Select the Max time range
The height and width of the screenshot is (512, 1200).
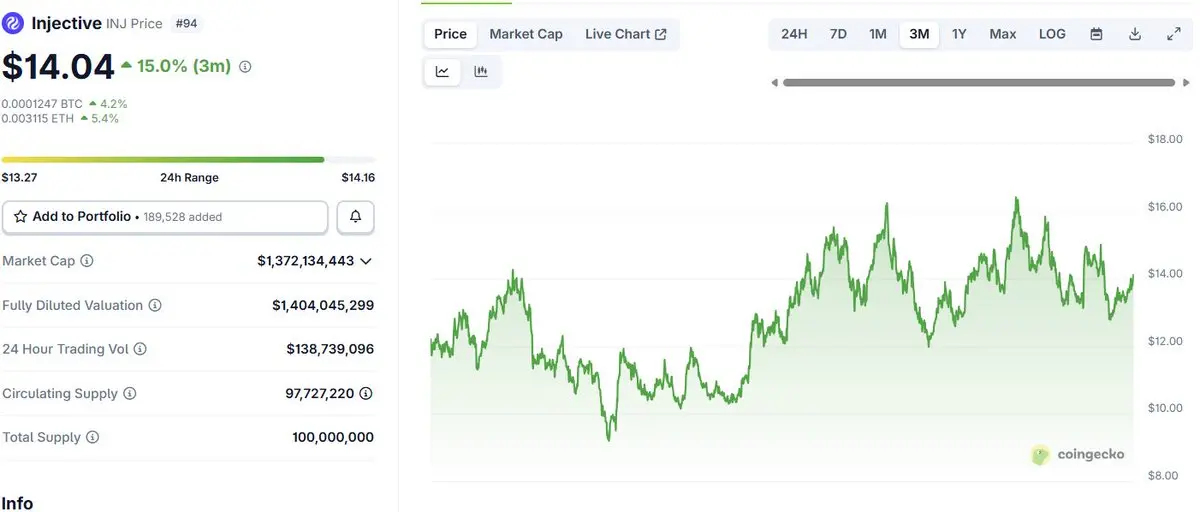pyautogui.click(x=1003, y=34)
